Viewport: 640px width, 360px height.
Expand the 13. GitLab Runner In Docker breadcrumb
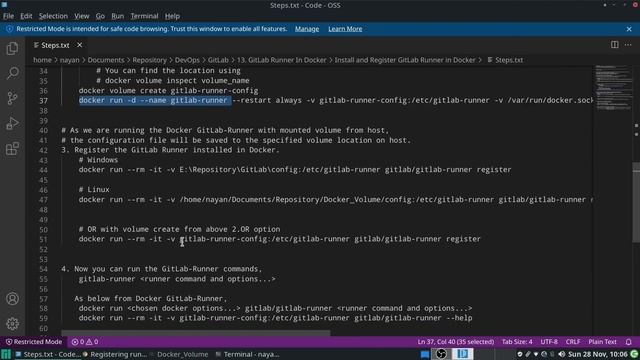pos(282,60)
